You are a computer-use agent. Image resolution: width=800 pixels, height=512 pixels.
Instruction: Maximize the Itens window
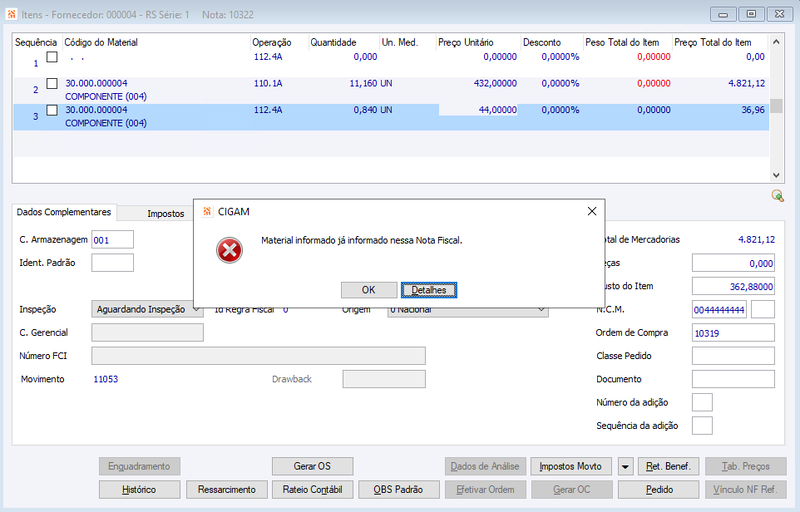751,14
